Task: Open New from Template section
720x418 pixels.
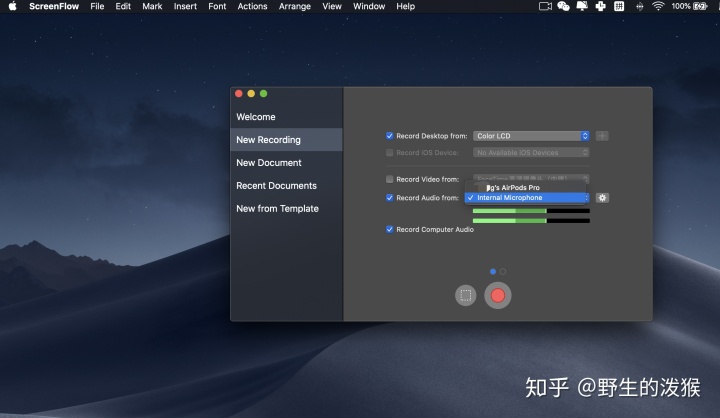Action: coord(287,209)
